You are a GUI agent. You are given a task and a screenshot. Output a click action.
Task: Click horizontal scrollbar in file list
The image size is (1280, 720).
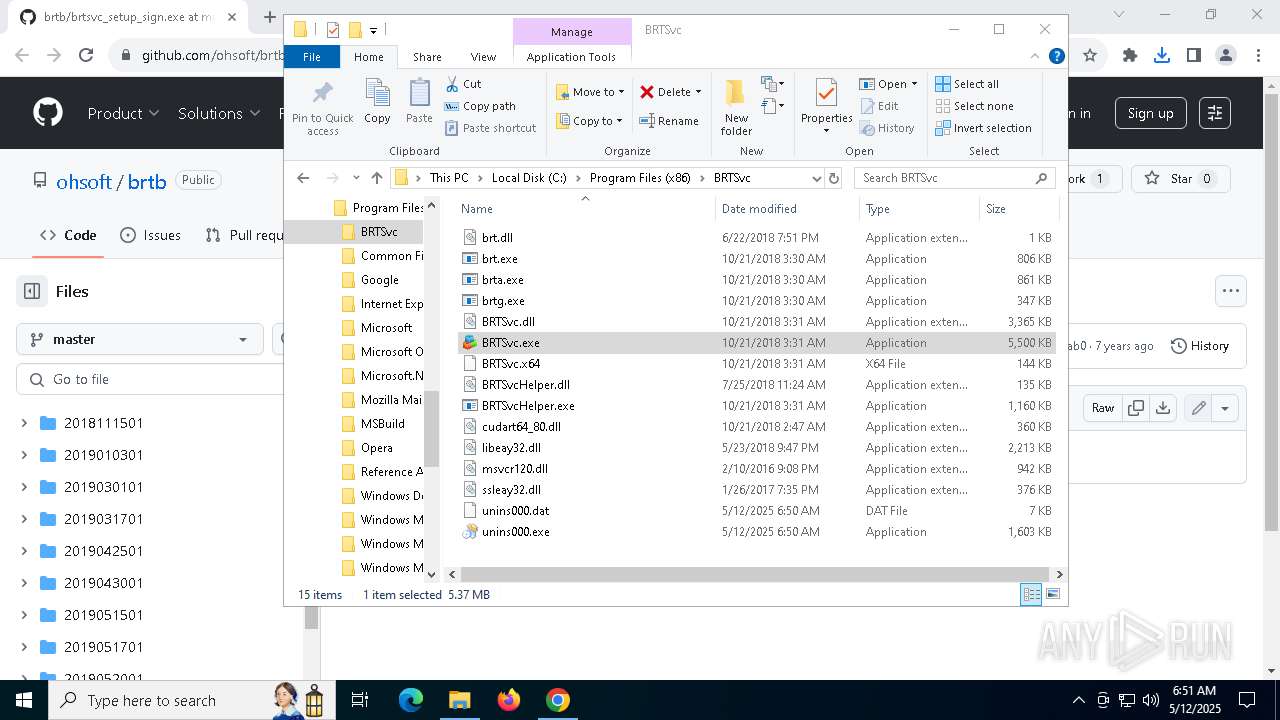click(x=755, y=574)
